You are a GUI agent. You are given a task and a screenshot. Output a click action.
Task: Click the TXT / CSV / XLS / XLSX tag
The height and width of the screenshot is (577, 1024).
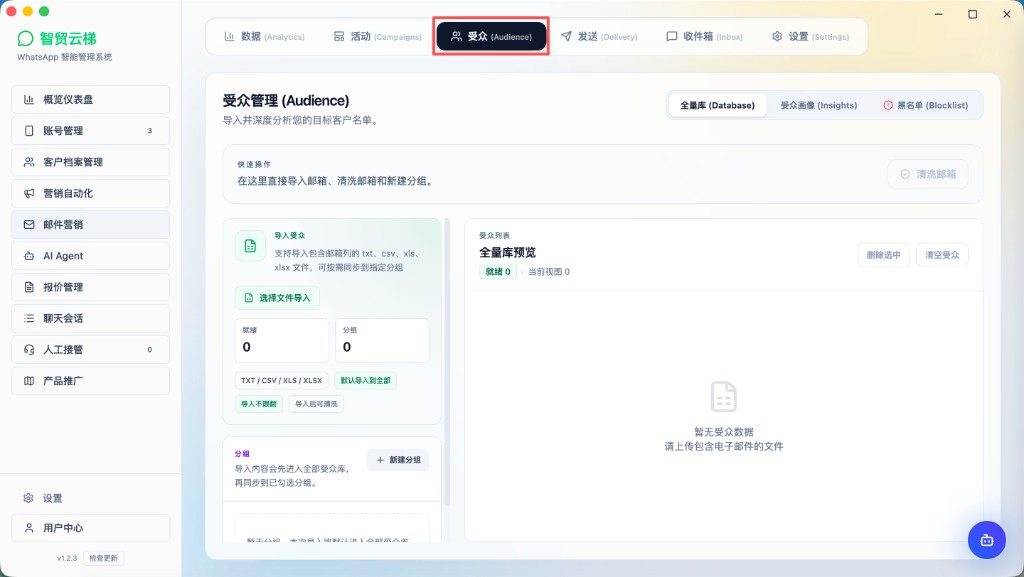coord(281,381)
